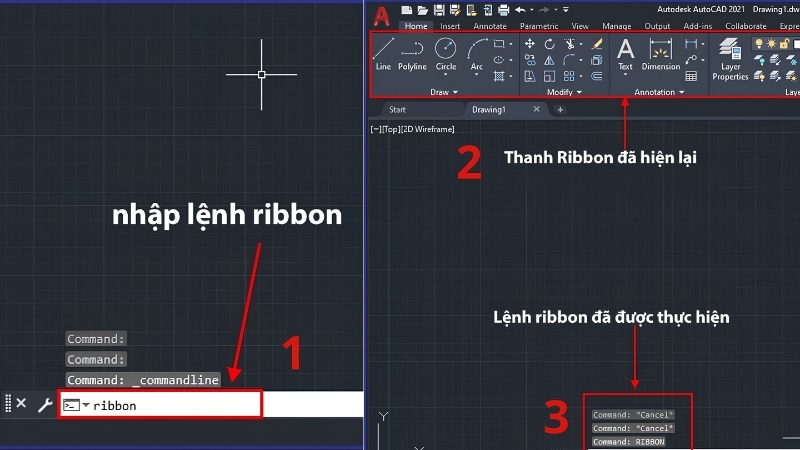
Task: Select the Text annotation tool
Action: 626,54
